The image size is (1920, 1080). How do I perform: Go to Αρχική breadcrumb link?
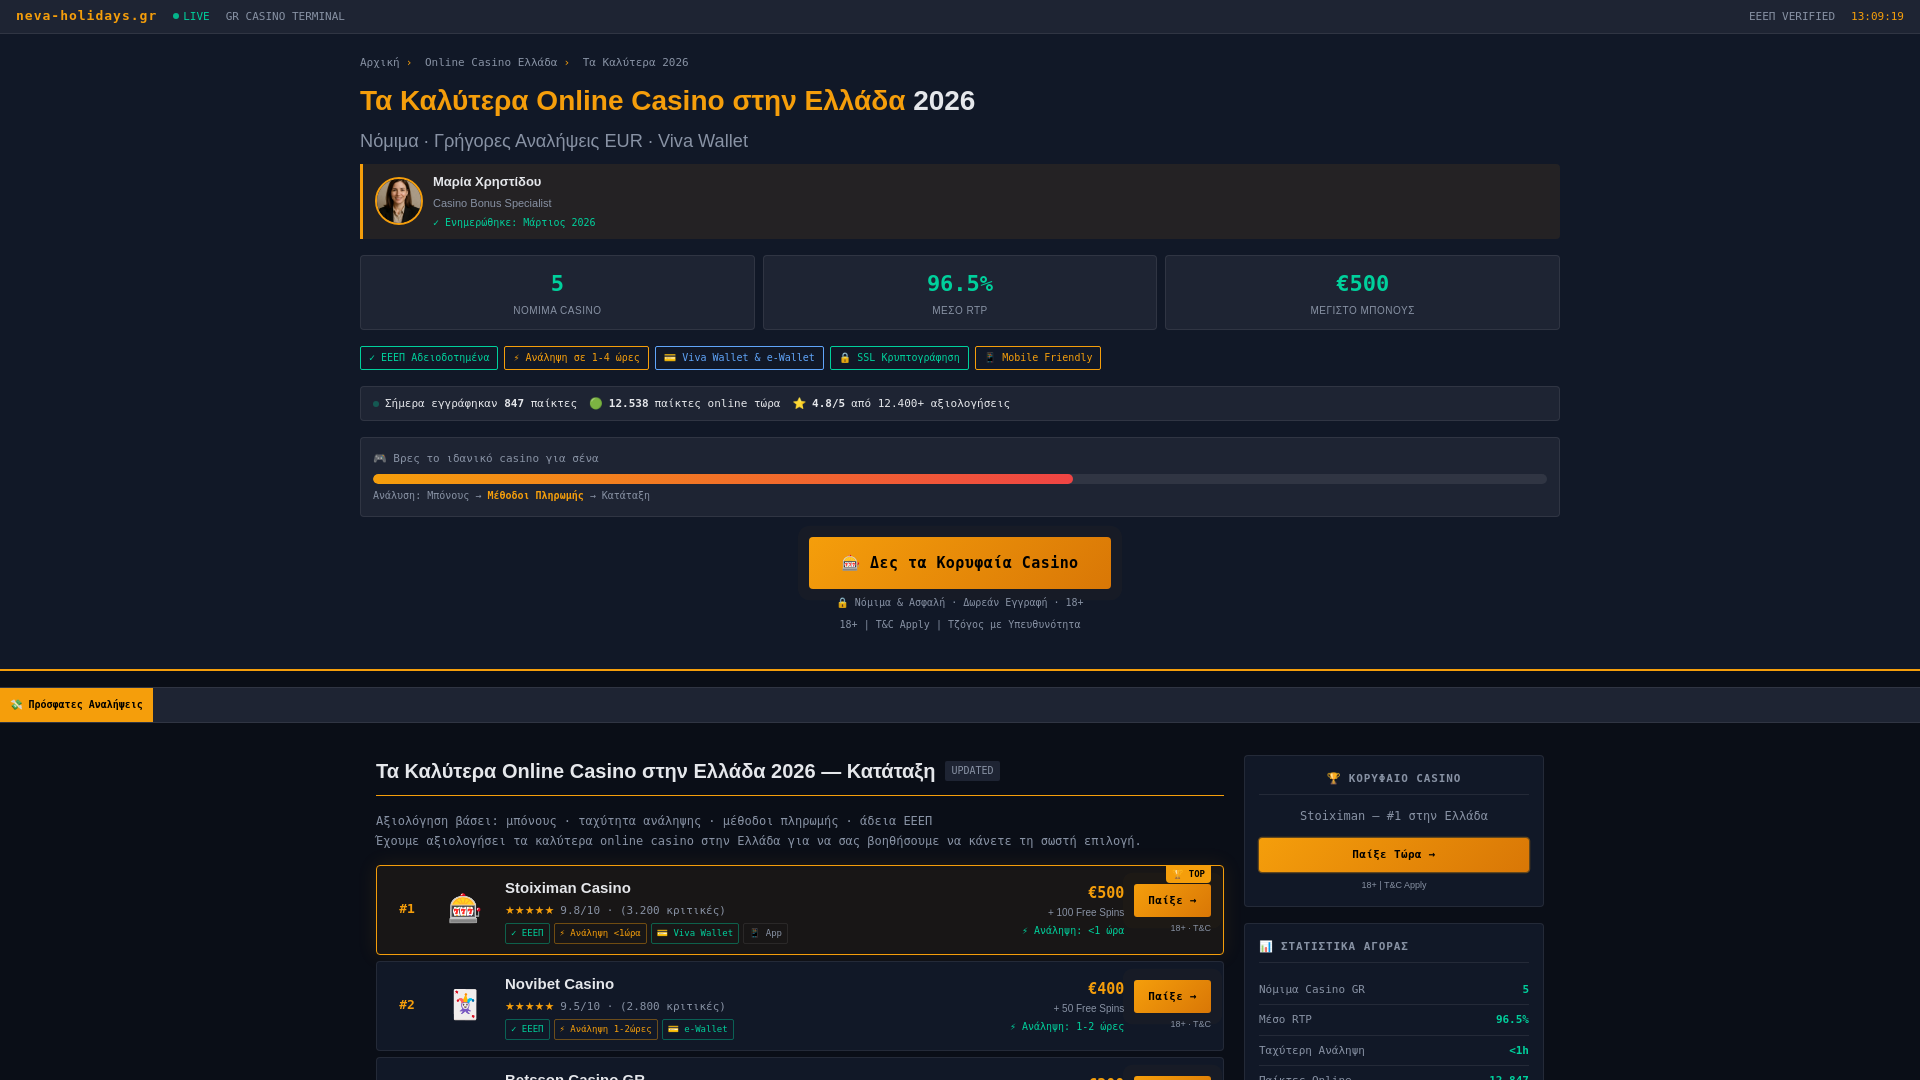(379, 63)
